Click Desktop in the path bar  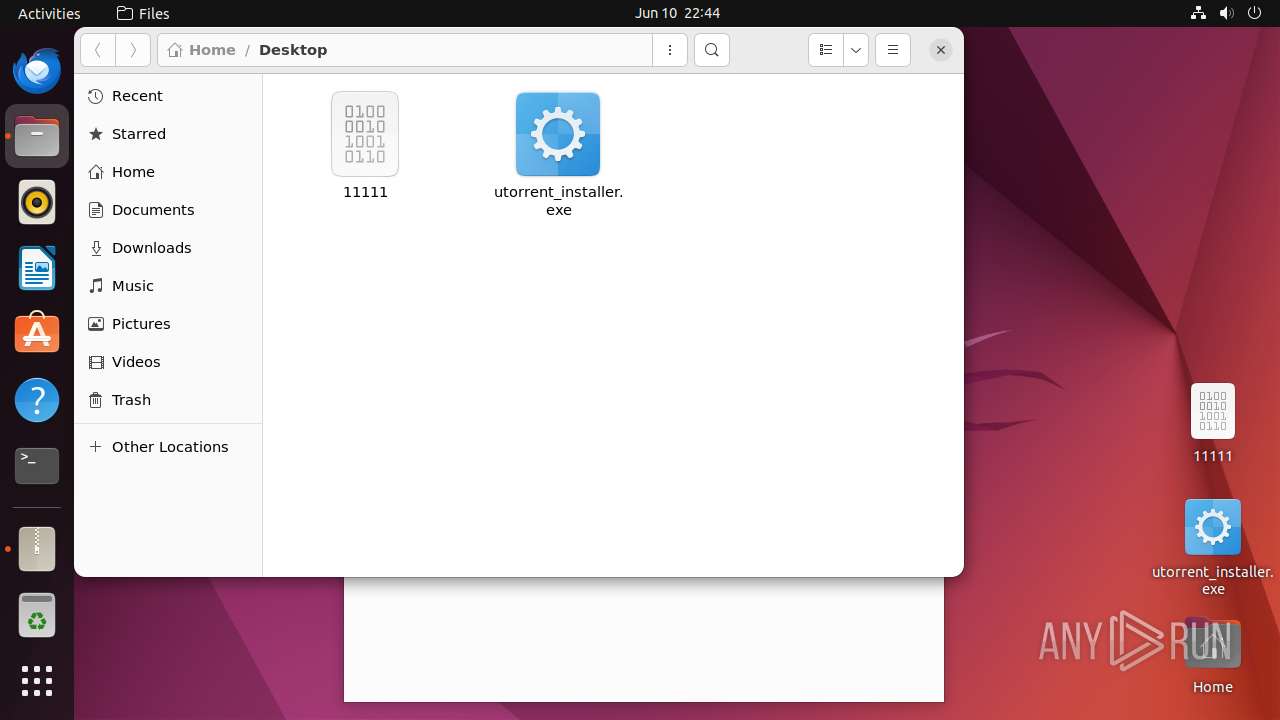293,50
